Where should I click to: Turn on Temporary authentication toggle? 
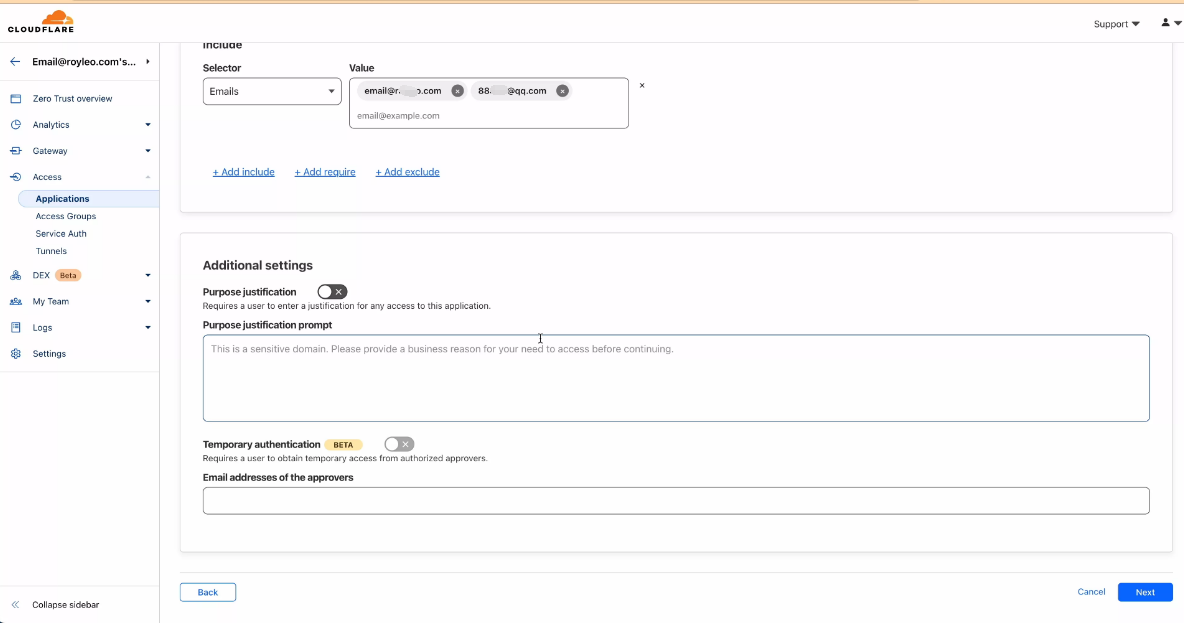[x=399, y=444]
